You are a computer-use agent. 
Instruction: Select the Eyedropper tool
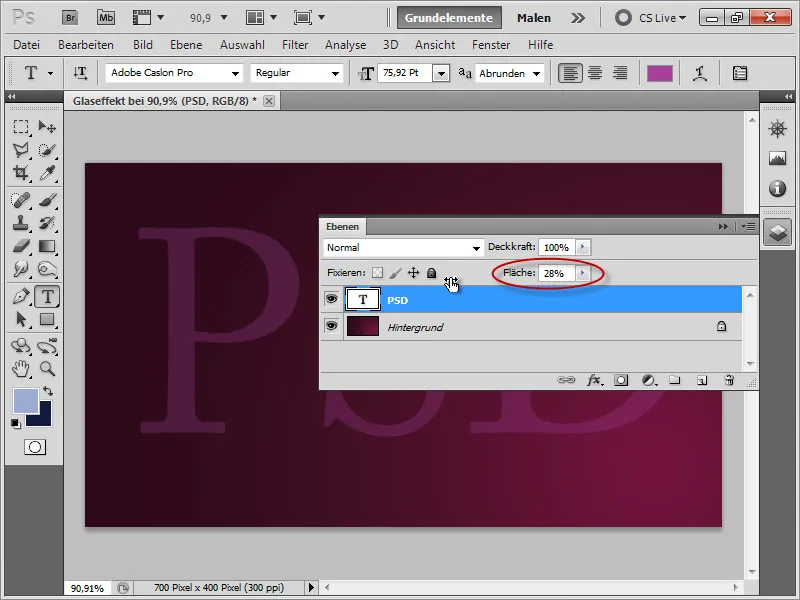47,173
